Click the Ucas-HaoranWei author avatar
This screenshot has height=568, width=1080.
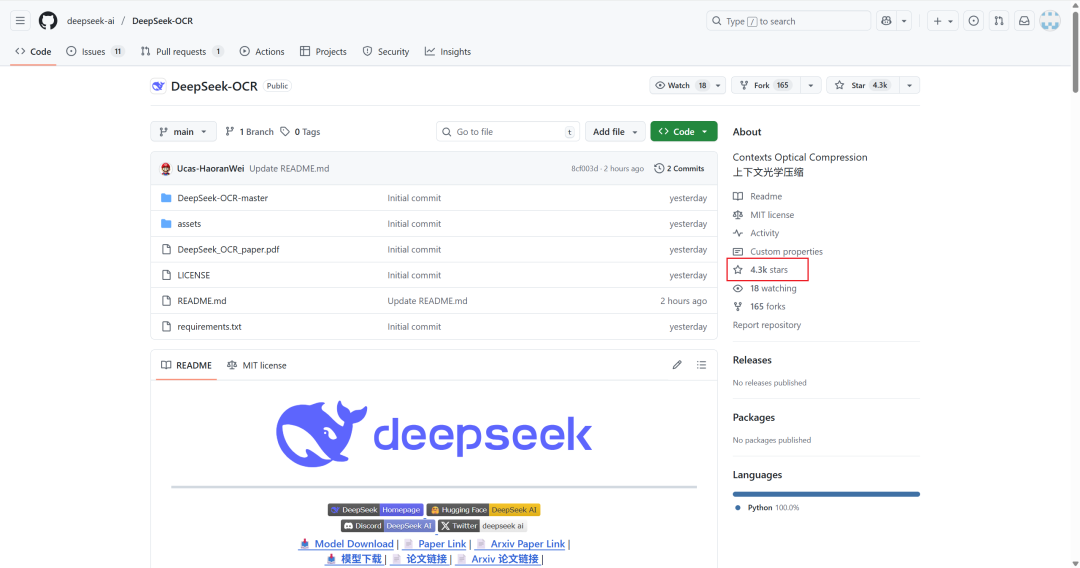165,169
